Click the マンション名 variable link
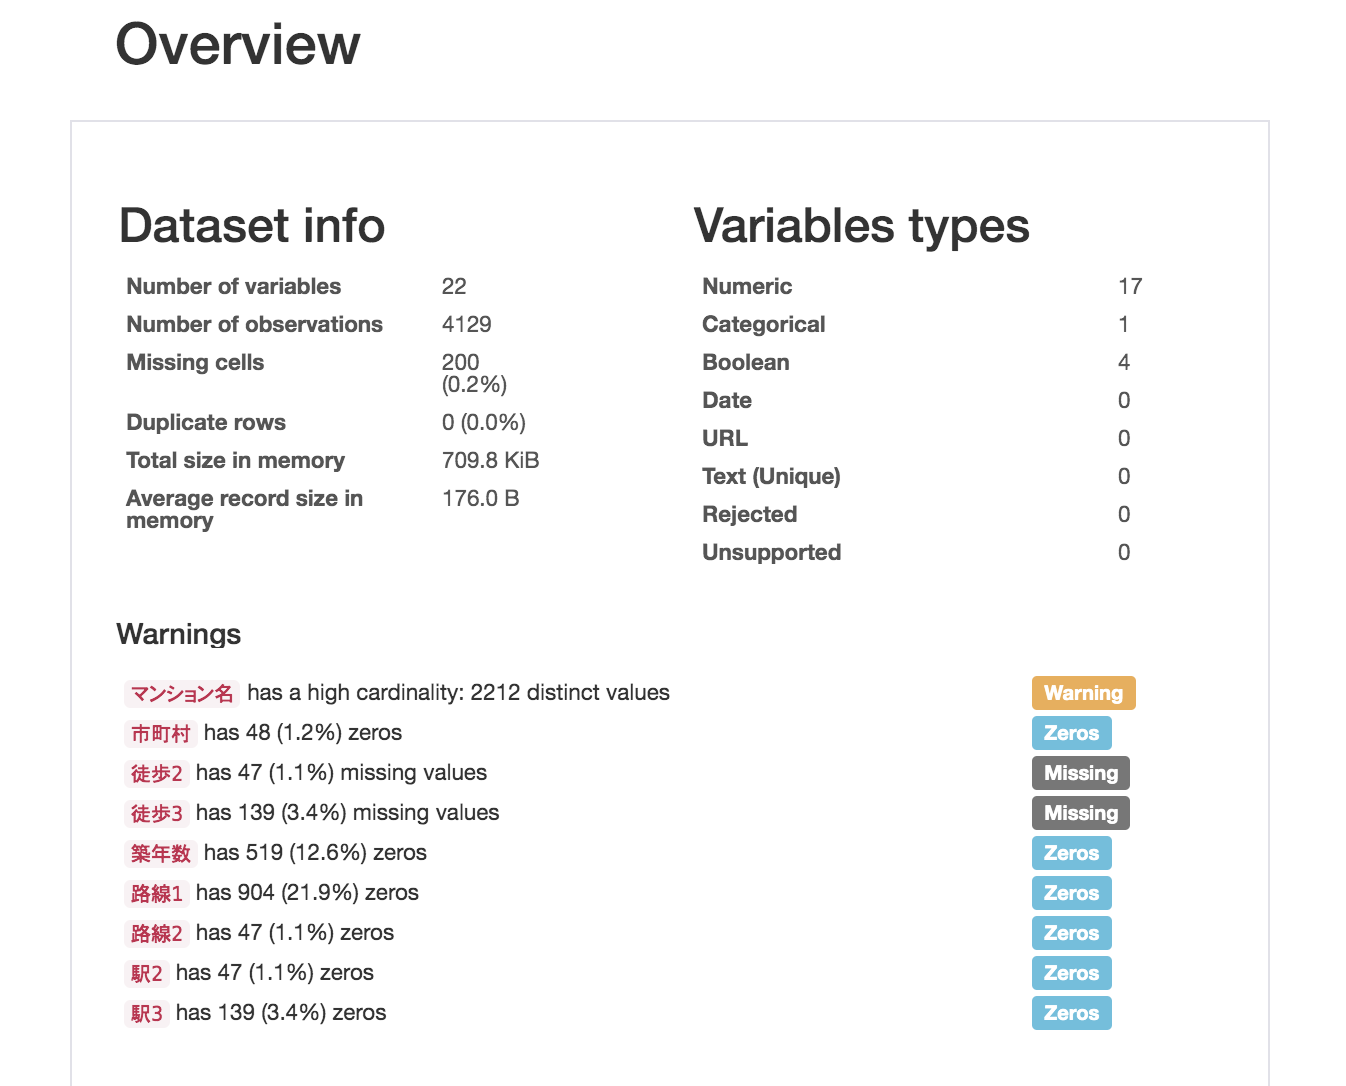Screen dimensions: 1346x1086 pos(181,693)
